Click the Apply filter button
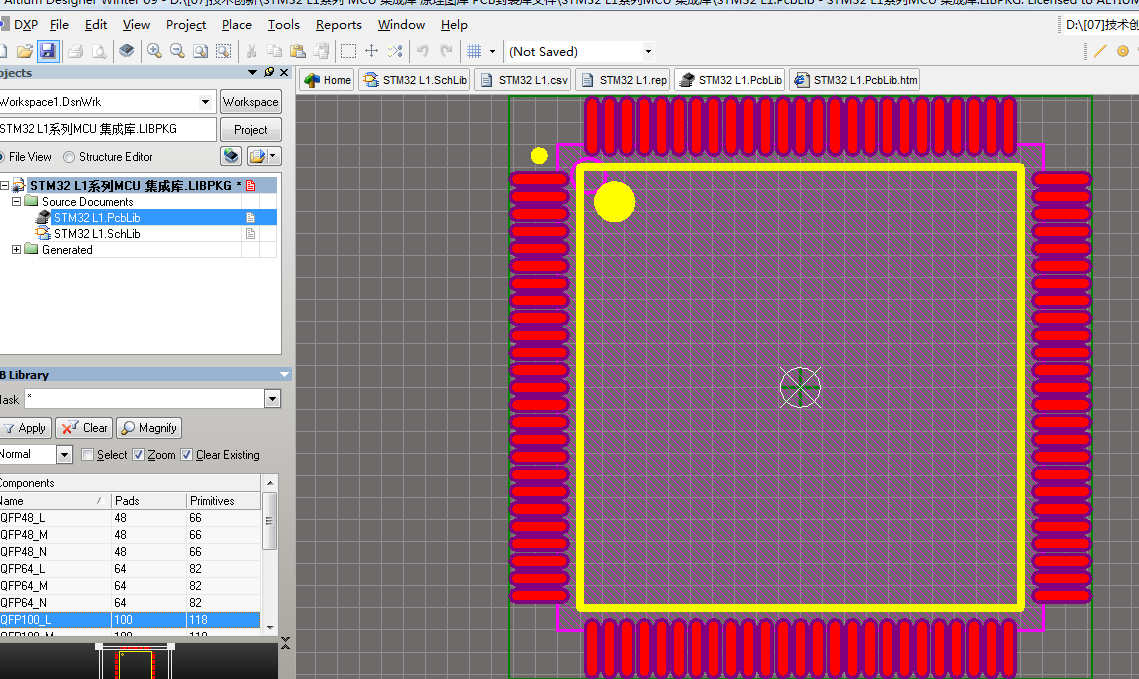Viewport: 1139px width, 679px height. [x=25, y=428]
